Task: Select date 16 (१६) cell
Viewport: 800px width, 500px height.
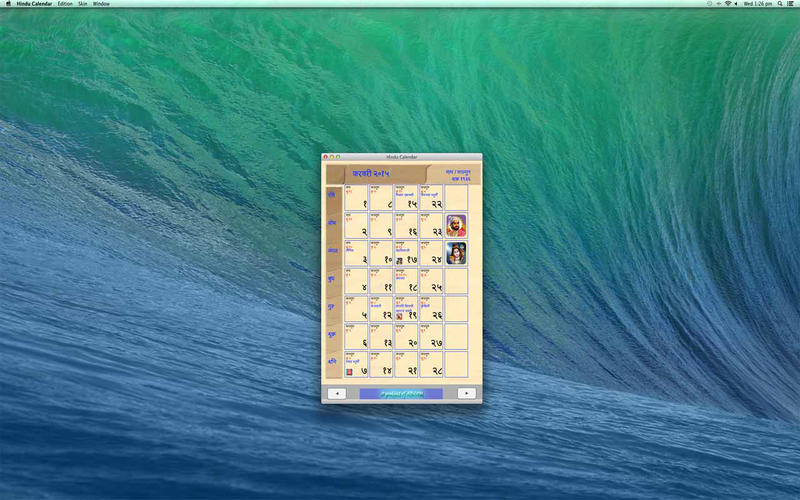Action: click(x=406, y=226)
